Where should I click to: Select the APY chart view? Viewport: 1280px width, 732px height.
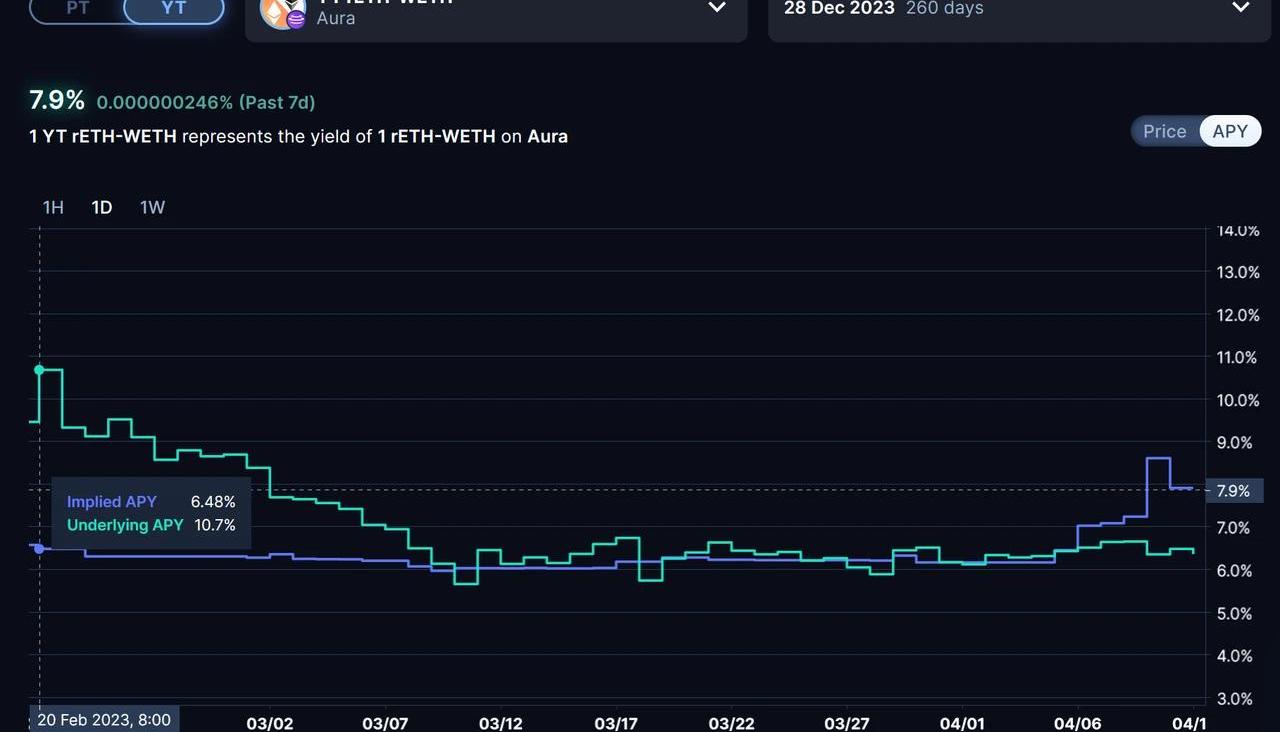[x=1230, y=131]
